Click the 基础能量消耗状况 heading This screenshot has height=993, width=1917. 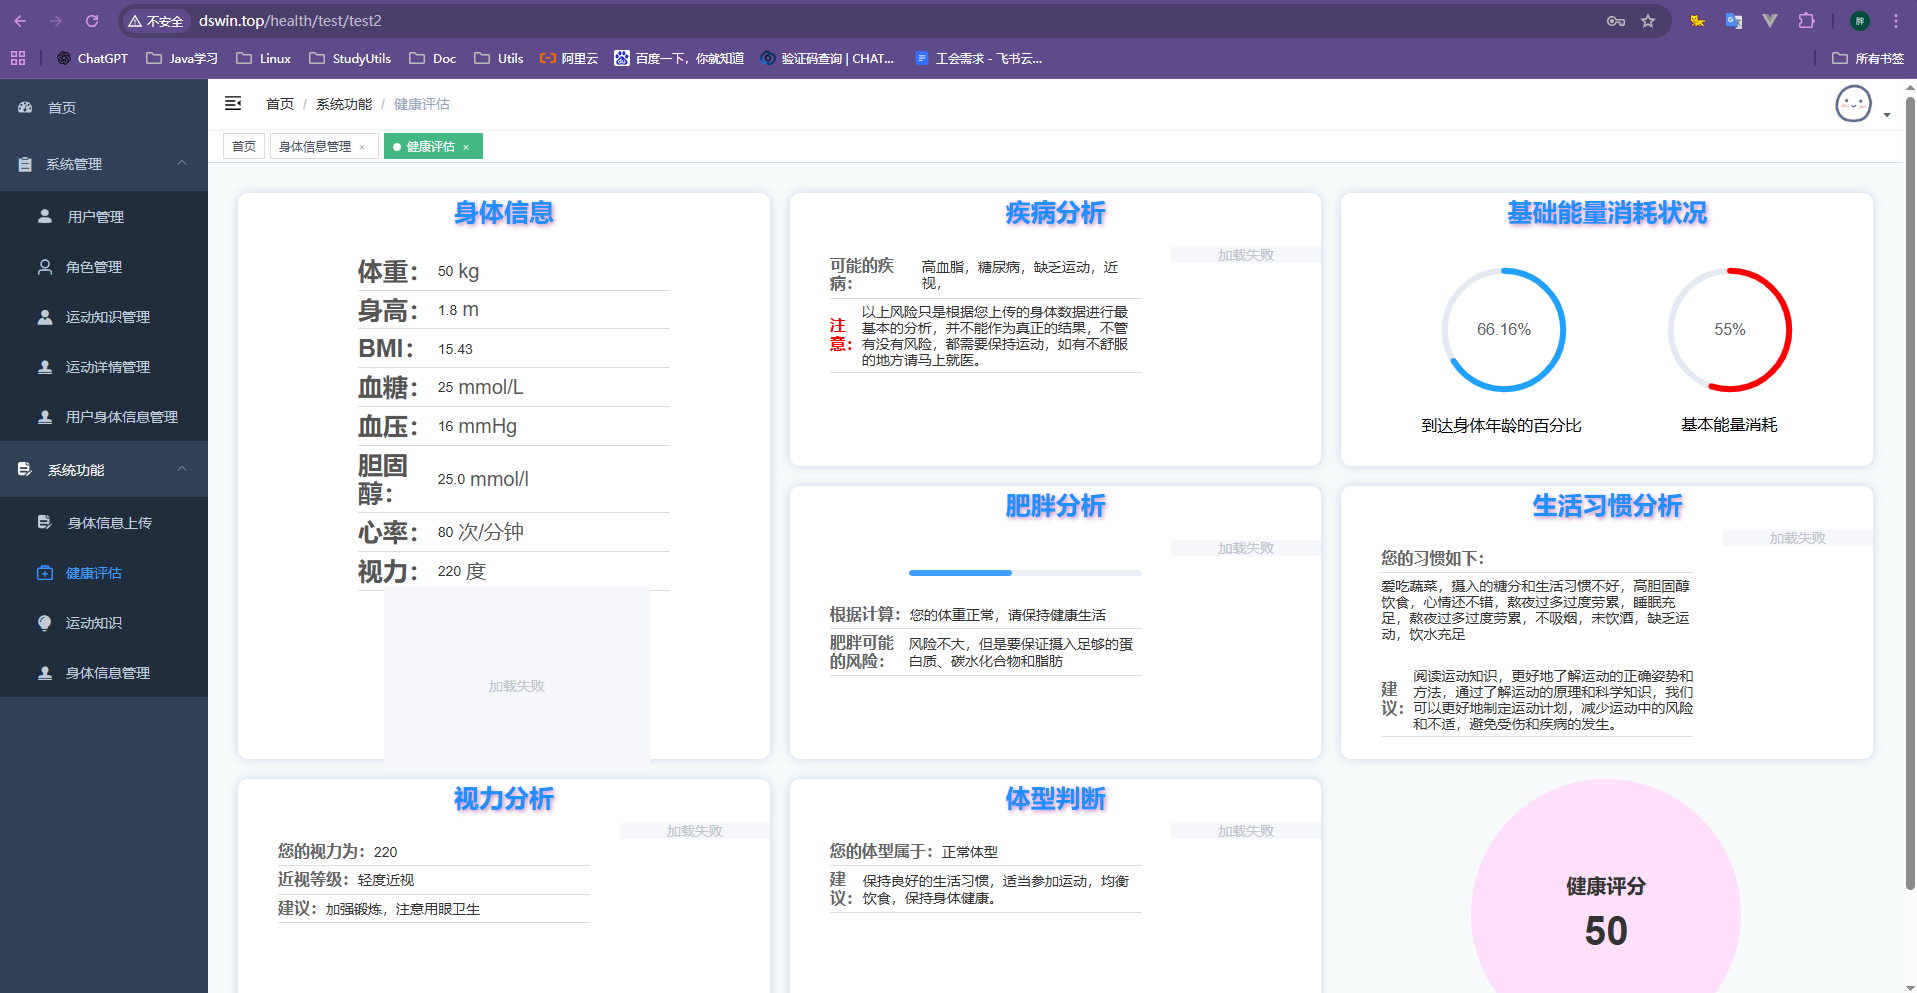click(x=1607, y=213)
